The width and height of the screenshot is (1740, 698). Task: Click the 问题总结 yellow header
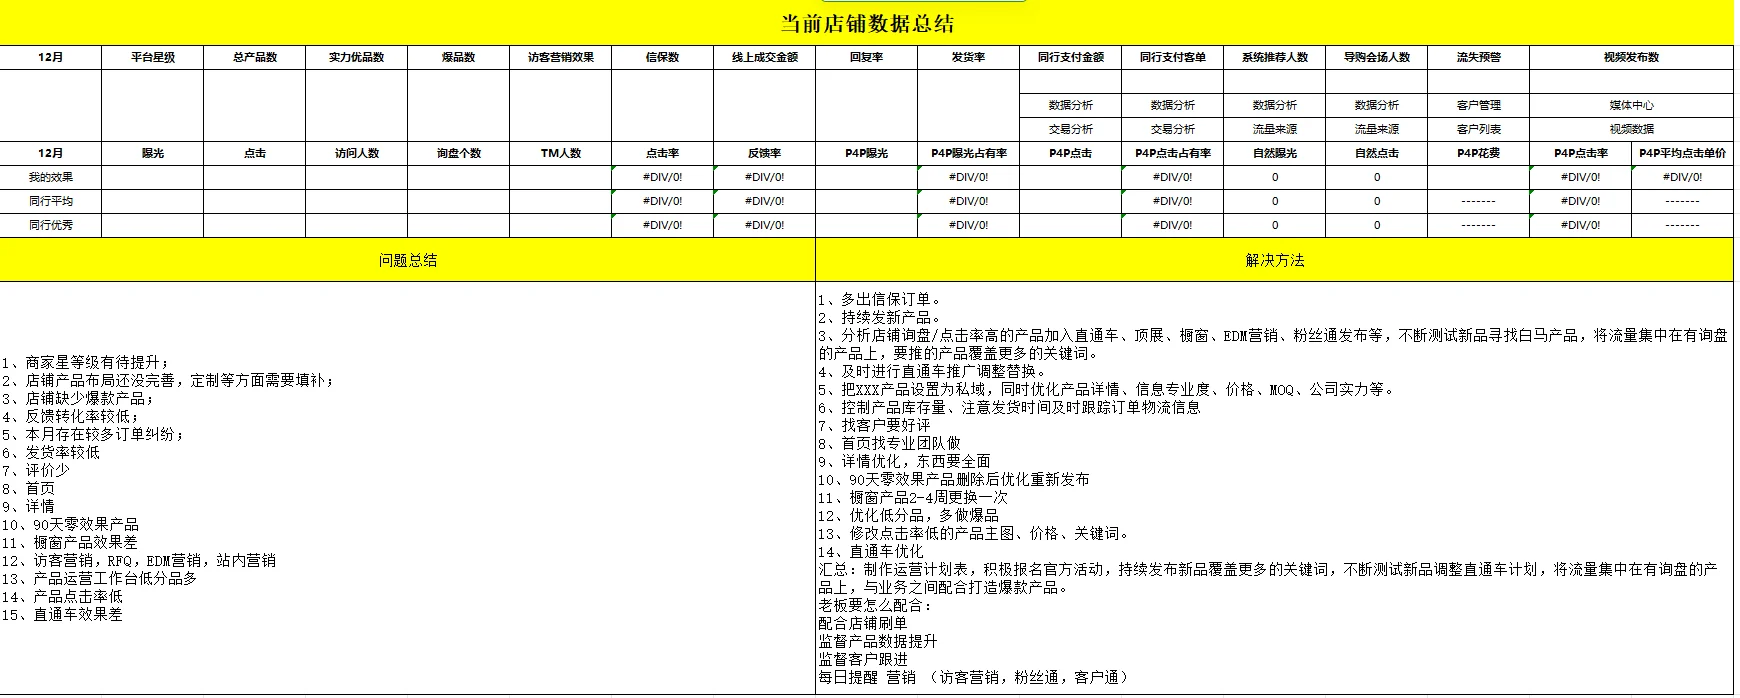[408, 260]
